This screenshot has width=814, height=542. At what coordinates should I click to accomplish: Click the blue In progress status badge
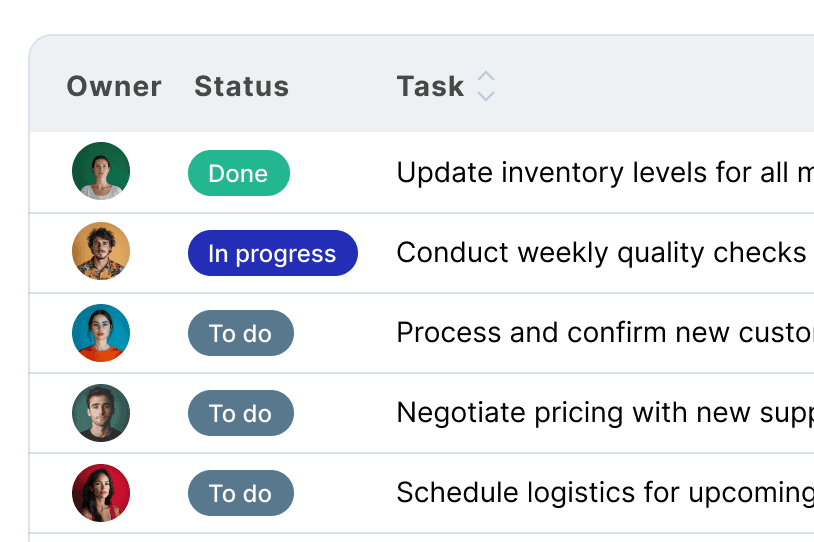(273, 253)
